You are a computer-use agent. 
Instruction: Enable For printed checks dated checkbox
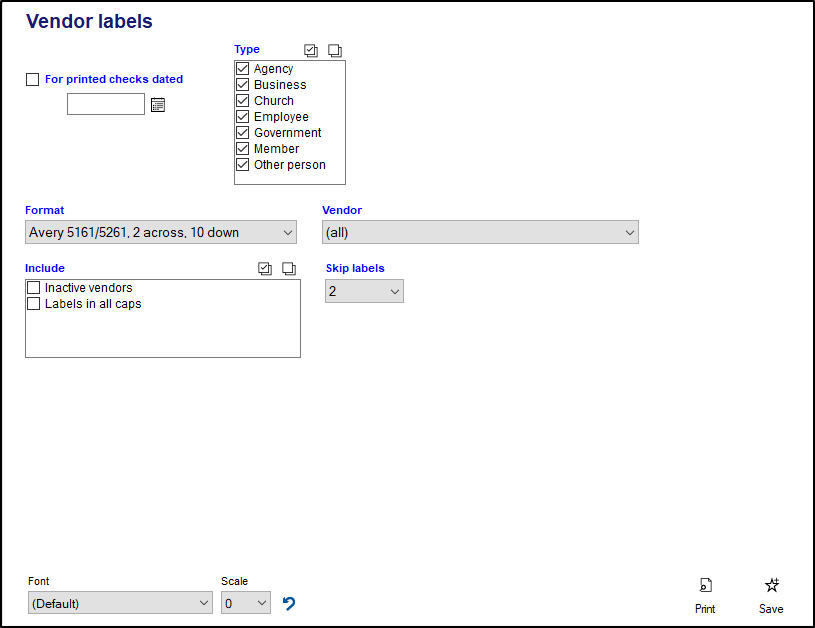pos(33,80)
